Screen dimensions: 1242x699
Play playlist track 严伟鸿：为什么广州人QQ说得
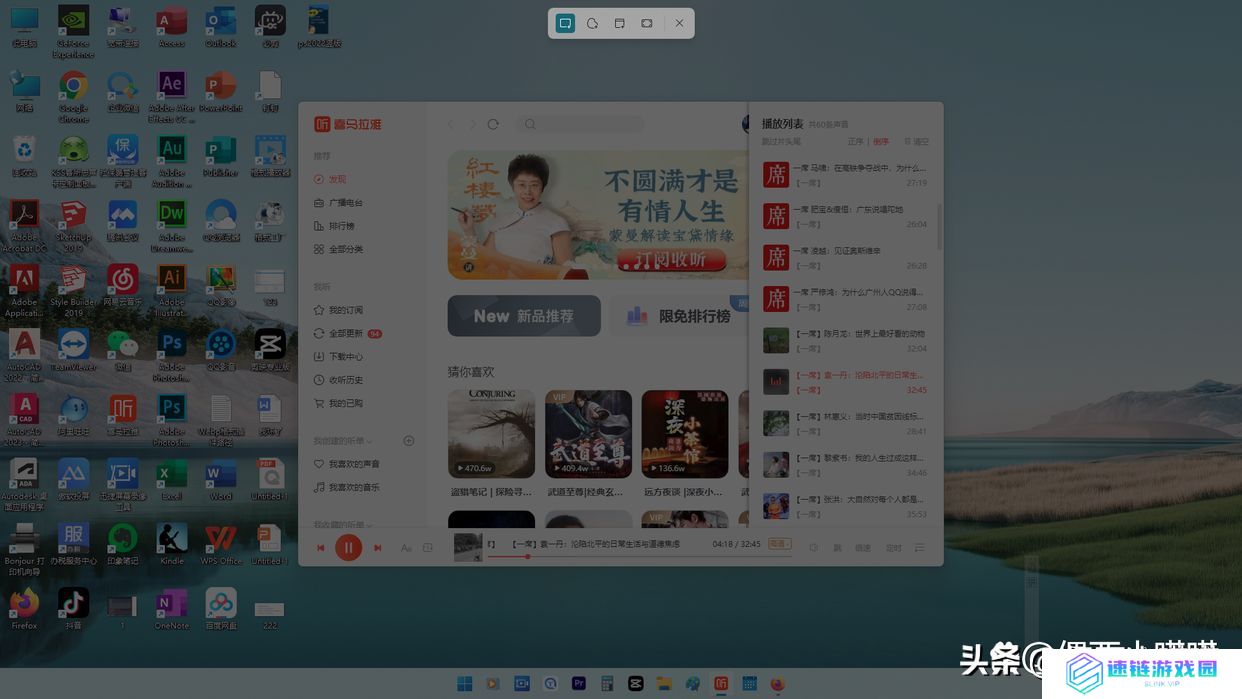point(845,299)
